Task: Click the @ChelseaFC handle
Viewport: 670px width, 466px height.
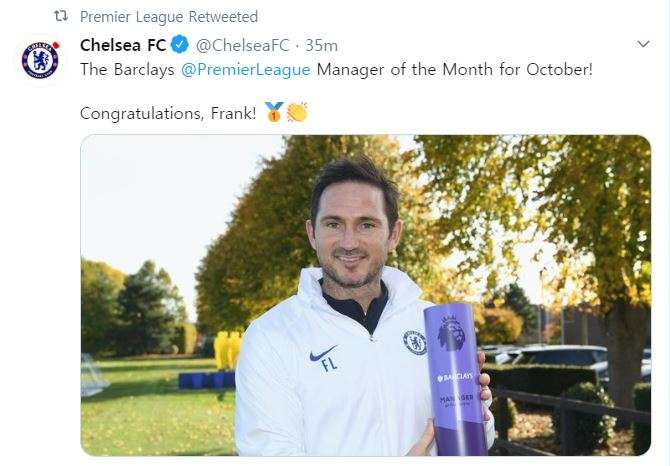Action: click(x=242, y=45)
